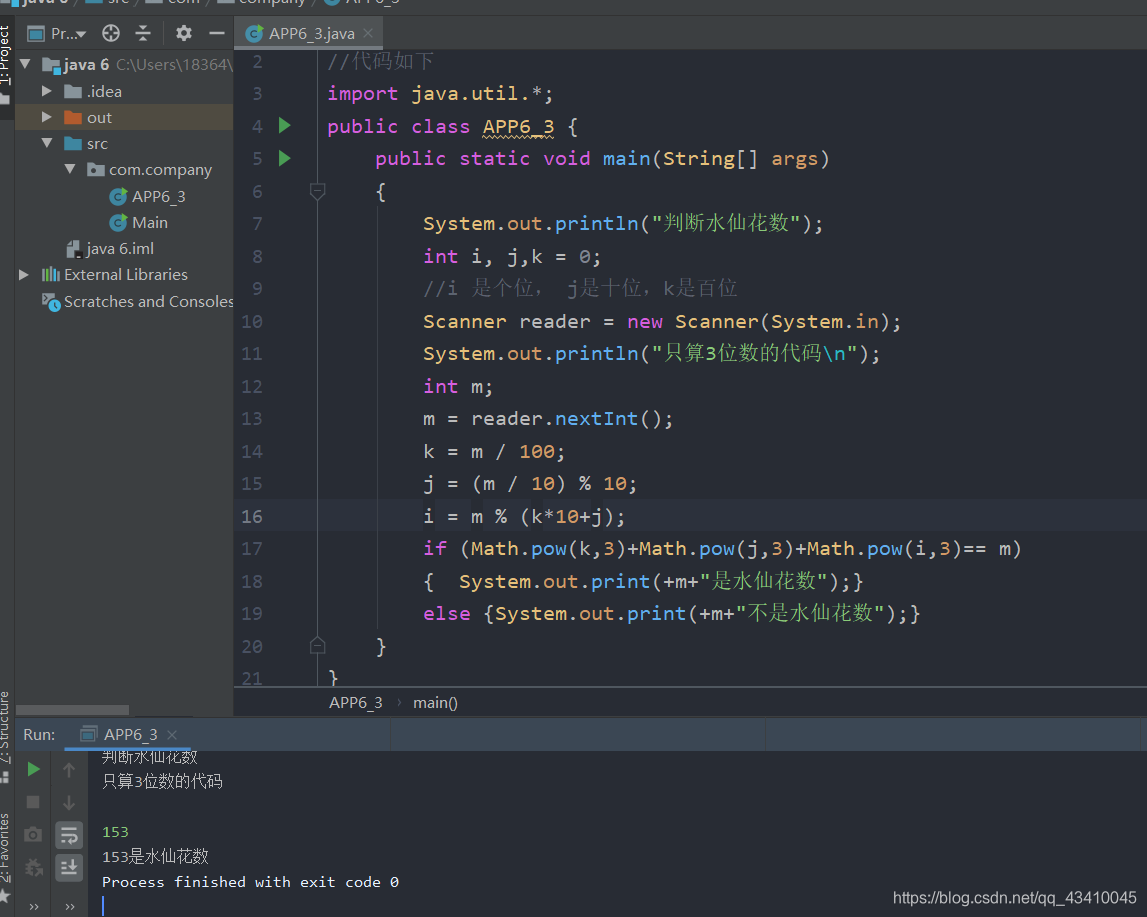Click the '//代码如下' comment on line 2
This screenshot has width=1147, height=917.
[x=380, y=61]
